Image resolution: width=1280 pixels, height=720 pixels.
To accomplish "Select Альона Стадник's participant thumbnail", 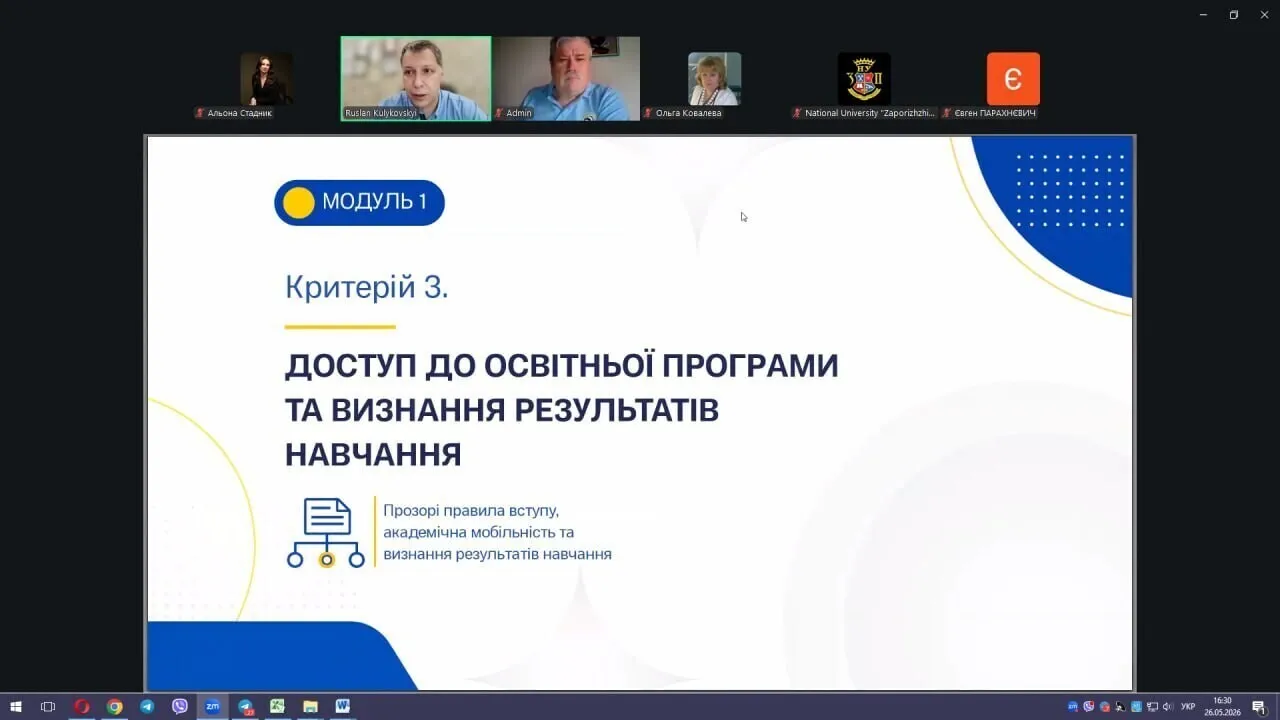I will click(266, 79).
